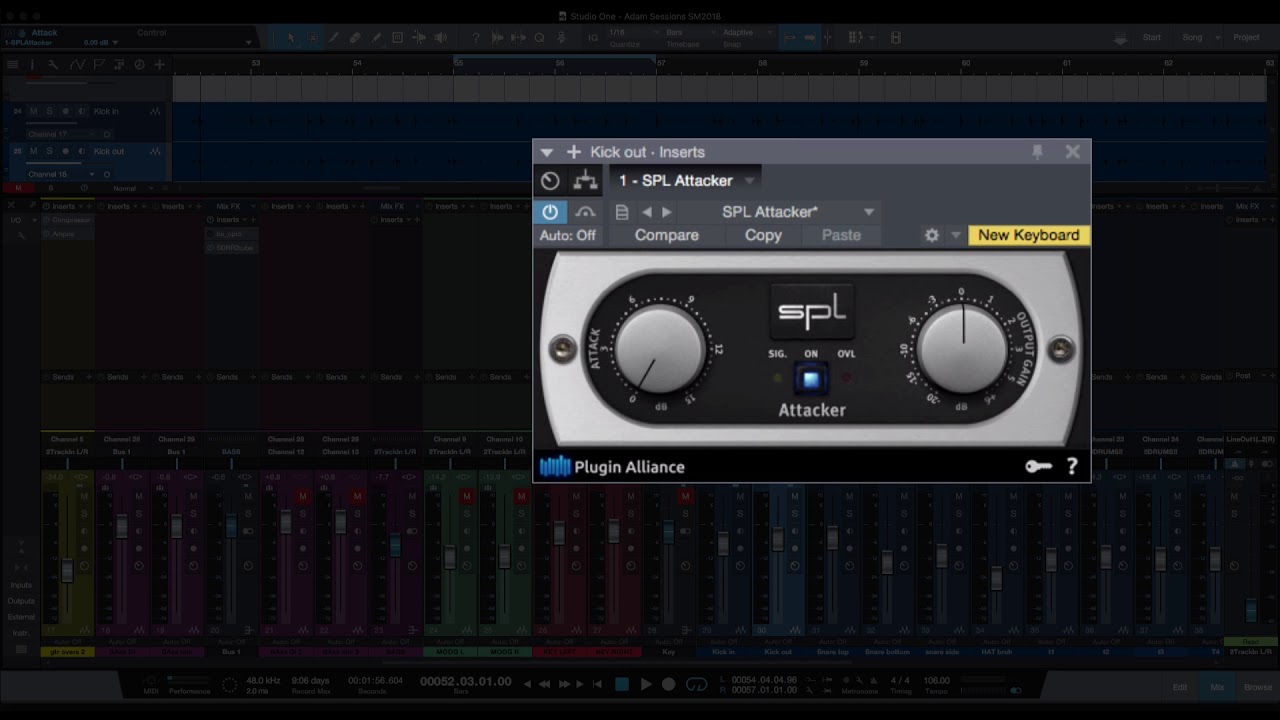Open the plugin settings gear icon

(x=932, y=235)
